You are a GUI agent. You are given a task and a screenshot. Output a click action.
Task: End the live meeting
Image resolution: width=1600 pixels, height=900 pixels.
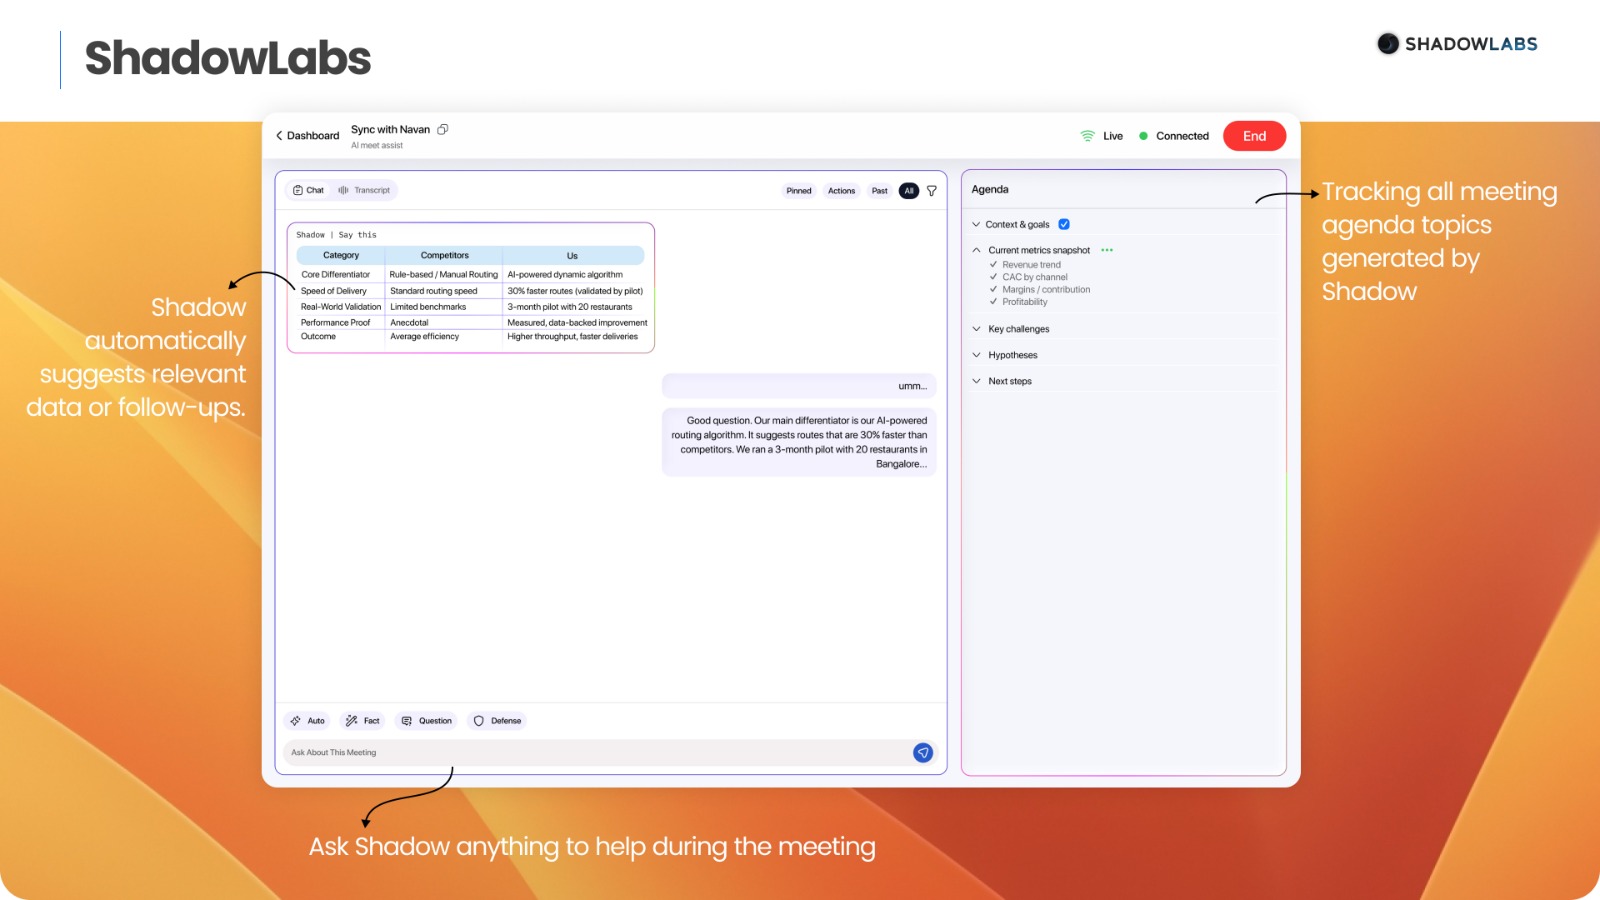pyautogui.click(x=1254, y=136)
